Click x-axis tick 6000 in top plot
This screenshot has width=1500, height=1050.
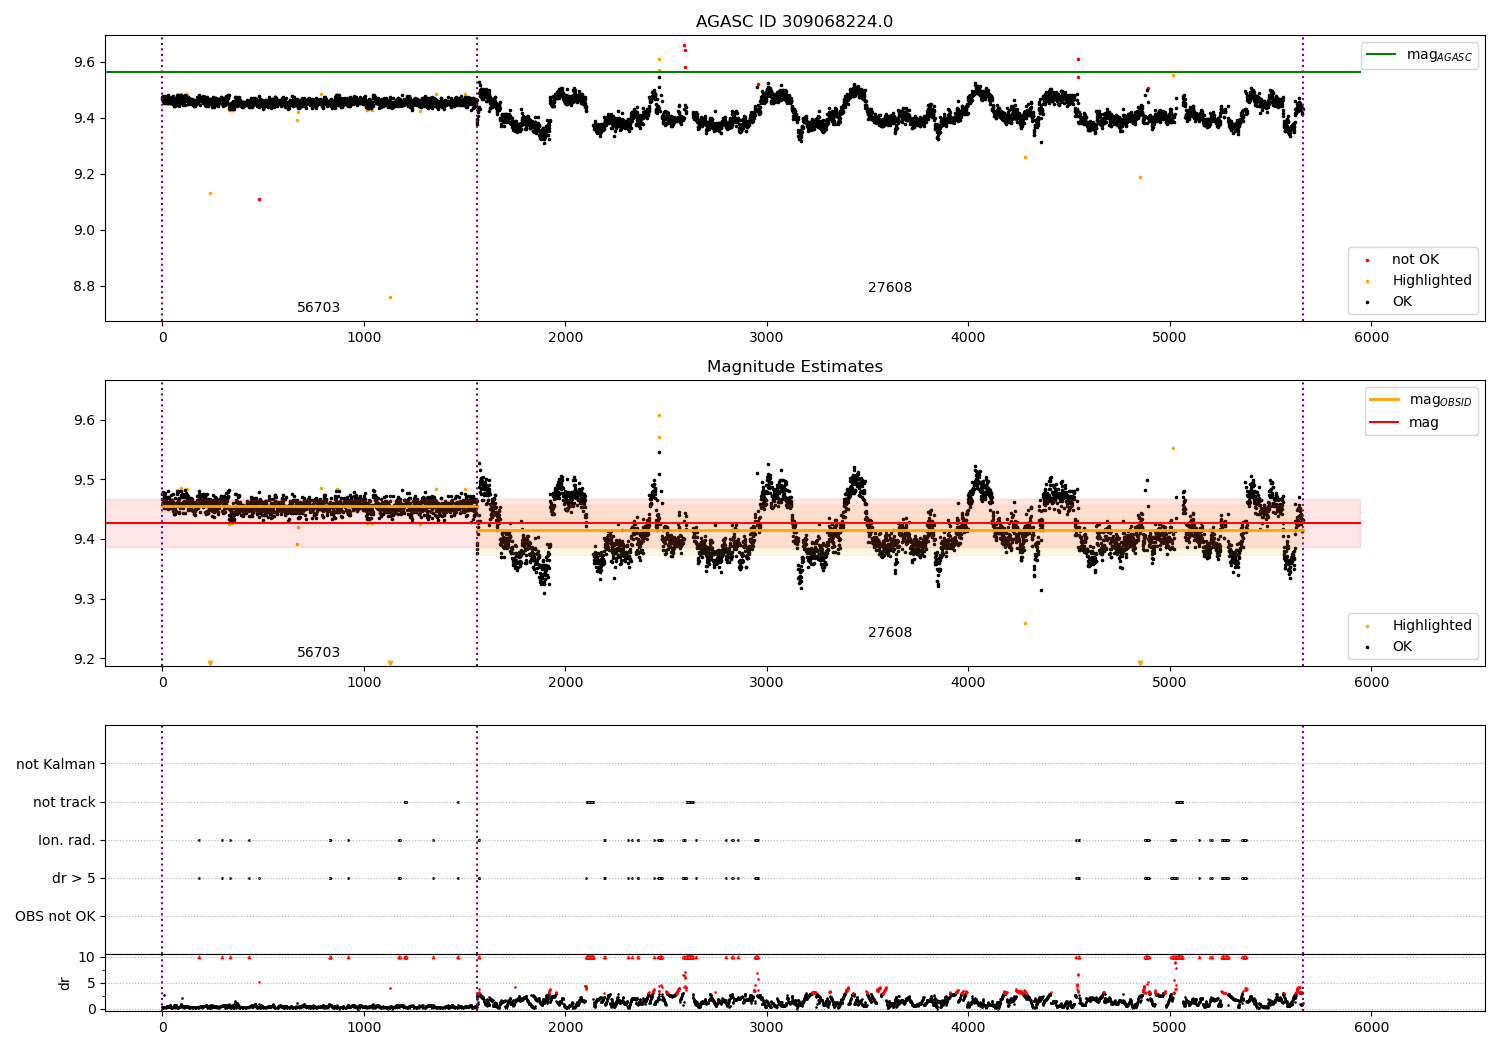coord(1371,338)
